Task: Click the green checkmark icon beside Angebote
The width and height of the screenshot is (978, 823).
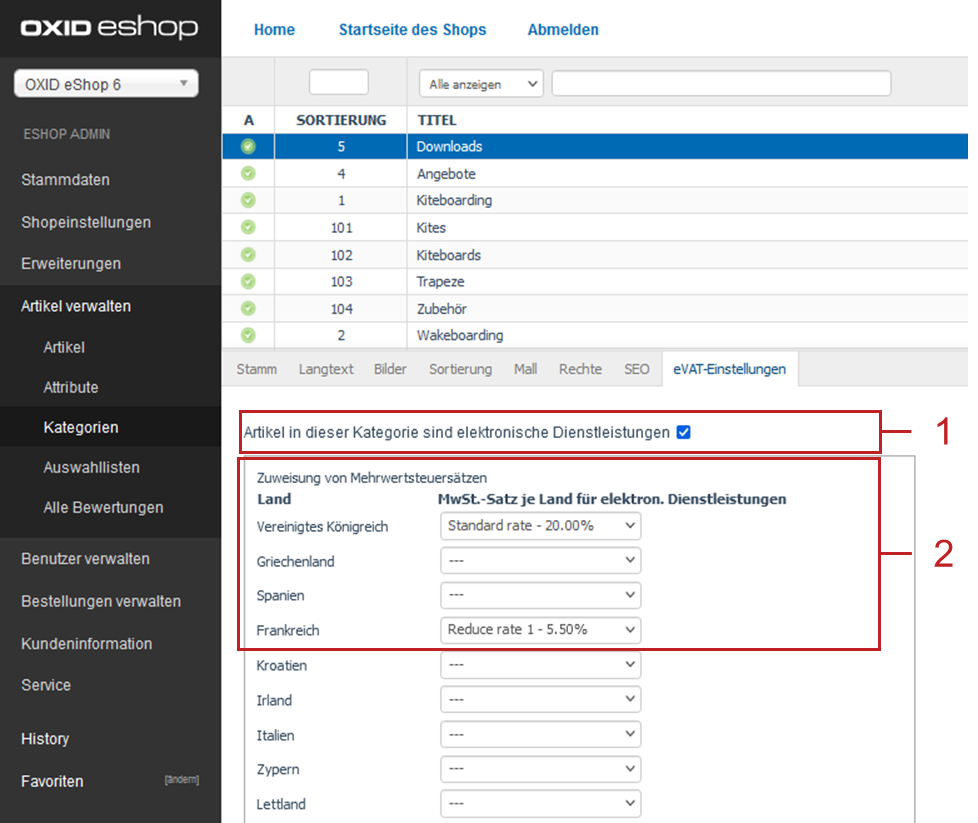Action: pyautogui.click(x=248, y=174)
